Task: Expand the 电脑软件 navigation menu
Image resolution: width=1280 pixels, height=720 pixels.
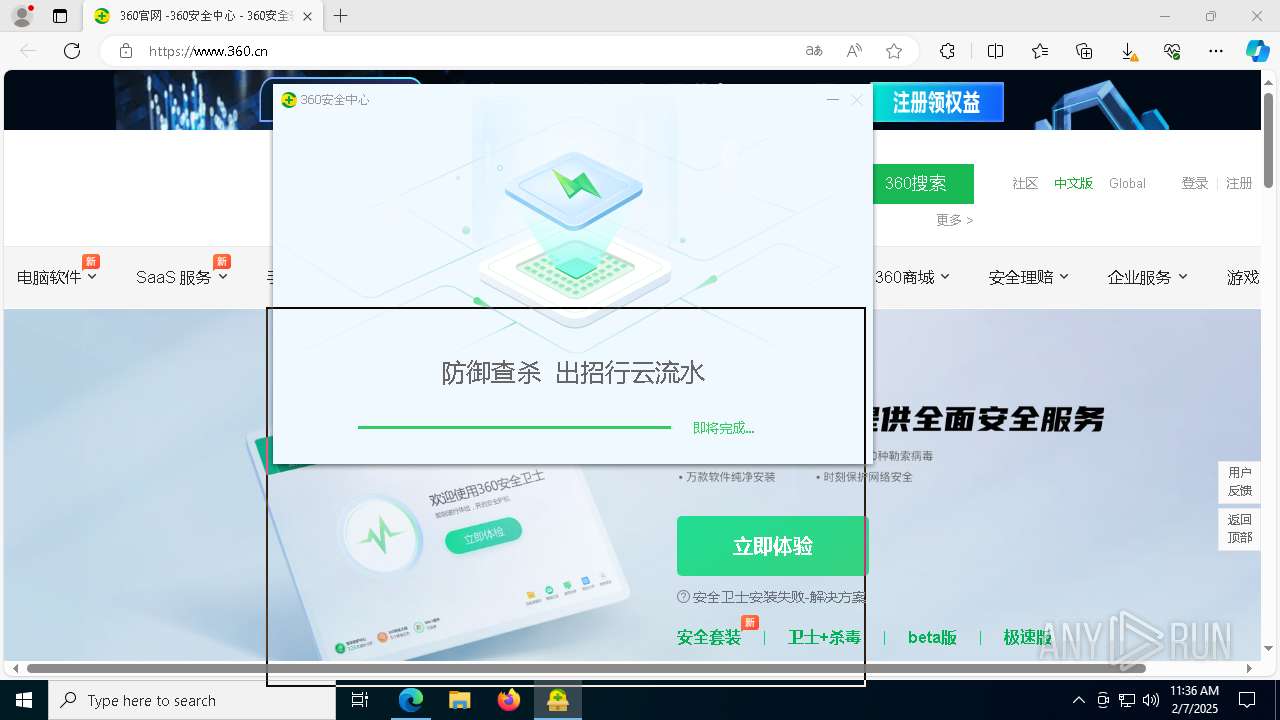Action: pos(57,277)
